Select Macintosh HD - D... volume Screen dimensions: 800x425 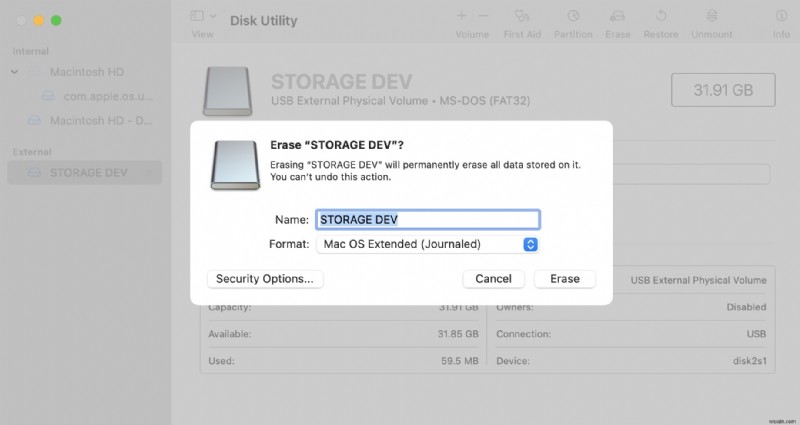point(101,121)
